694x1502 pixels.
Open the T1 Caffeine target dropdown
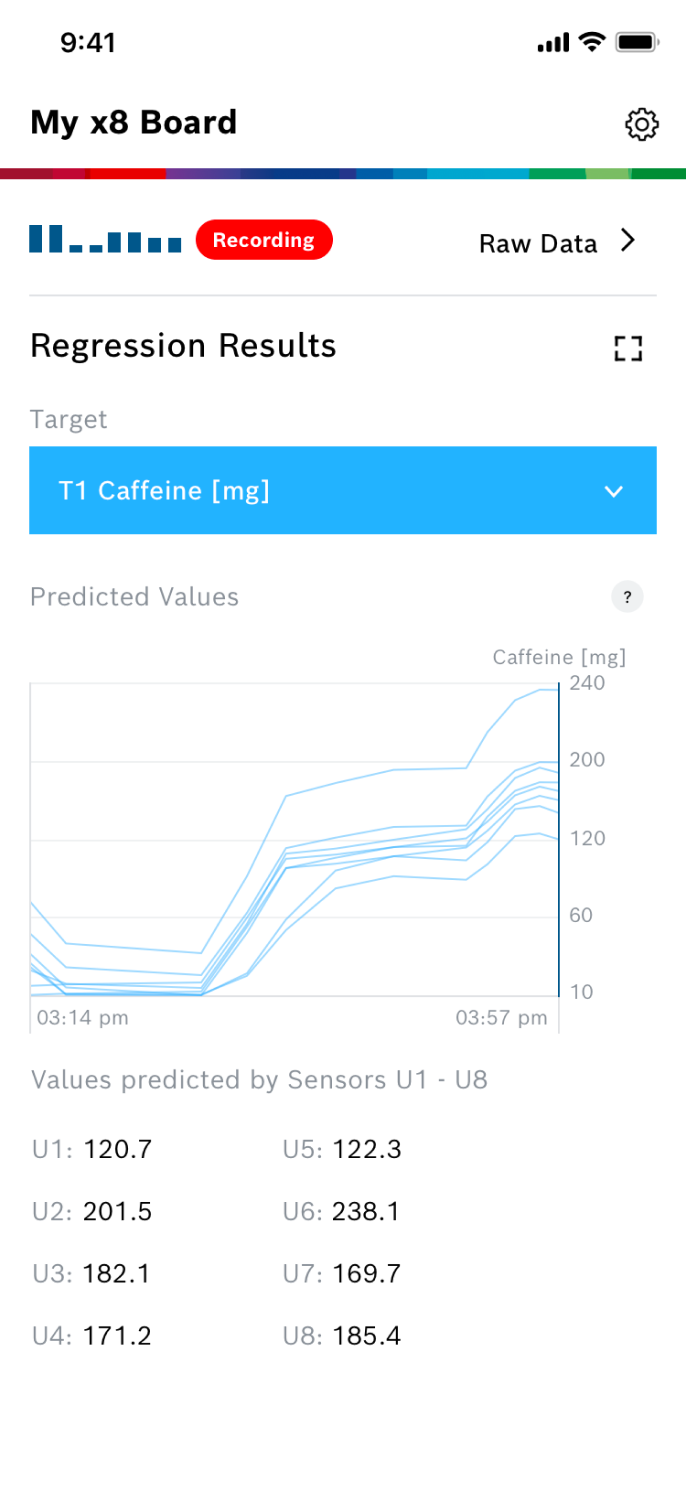pyautogui.click(x=342, y=490)
